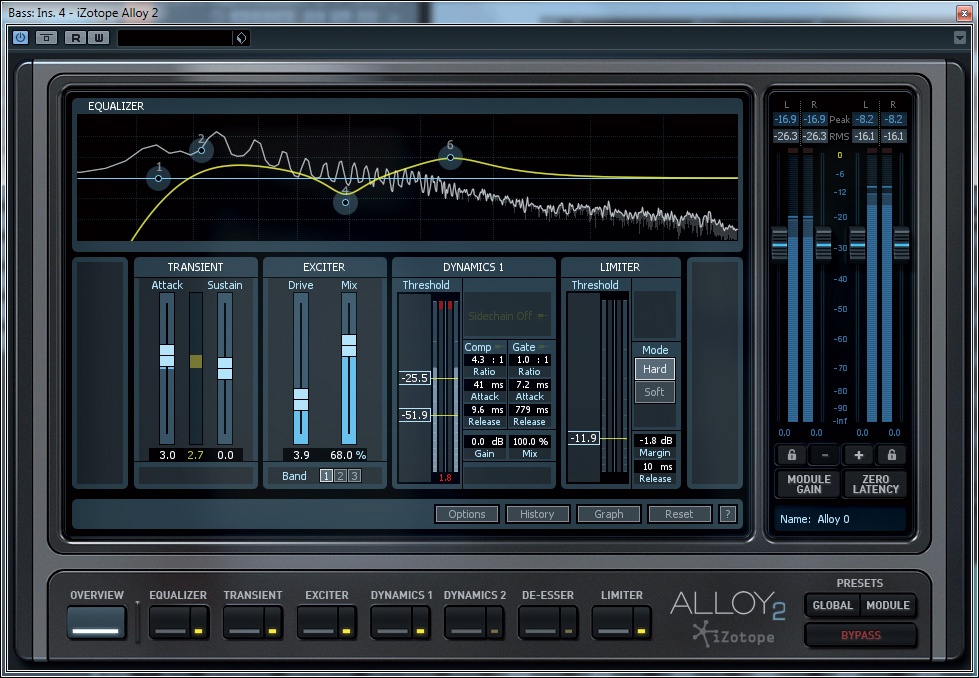Click the compressor ratio 4.3 : 1 field
The image size is (979, 678).
(x=485, y=360)
